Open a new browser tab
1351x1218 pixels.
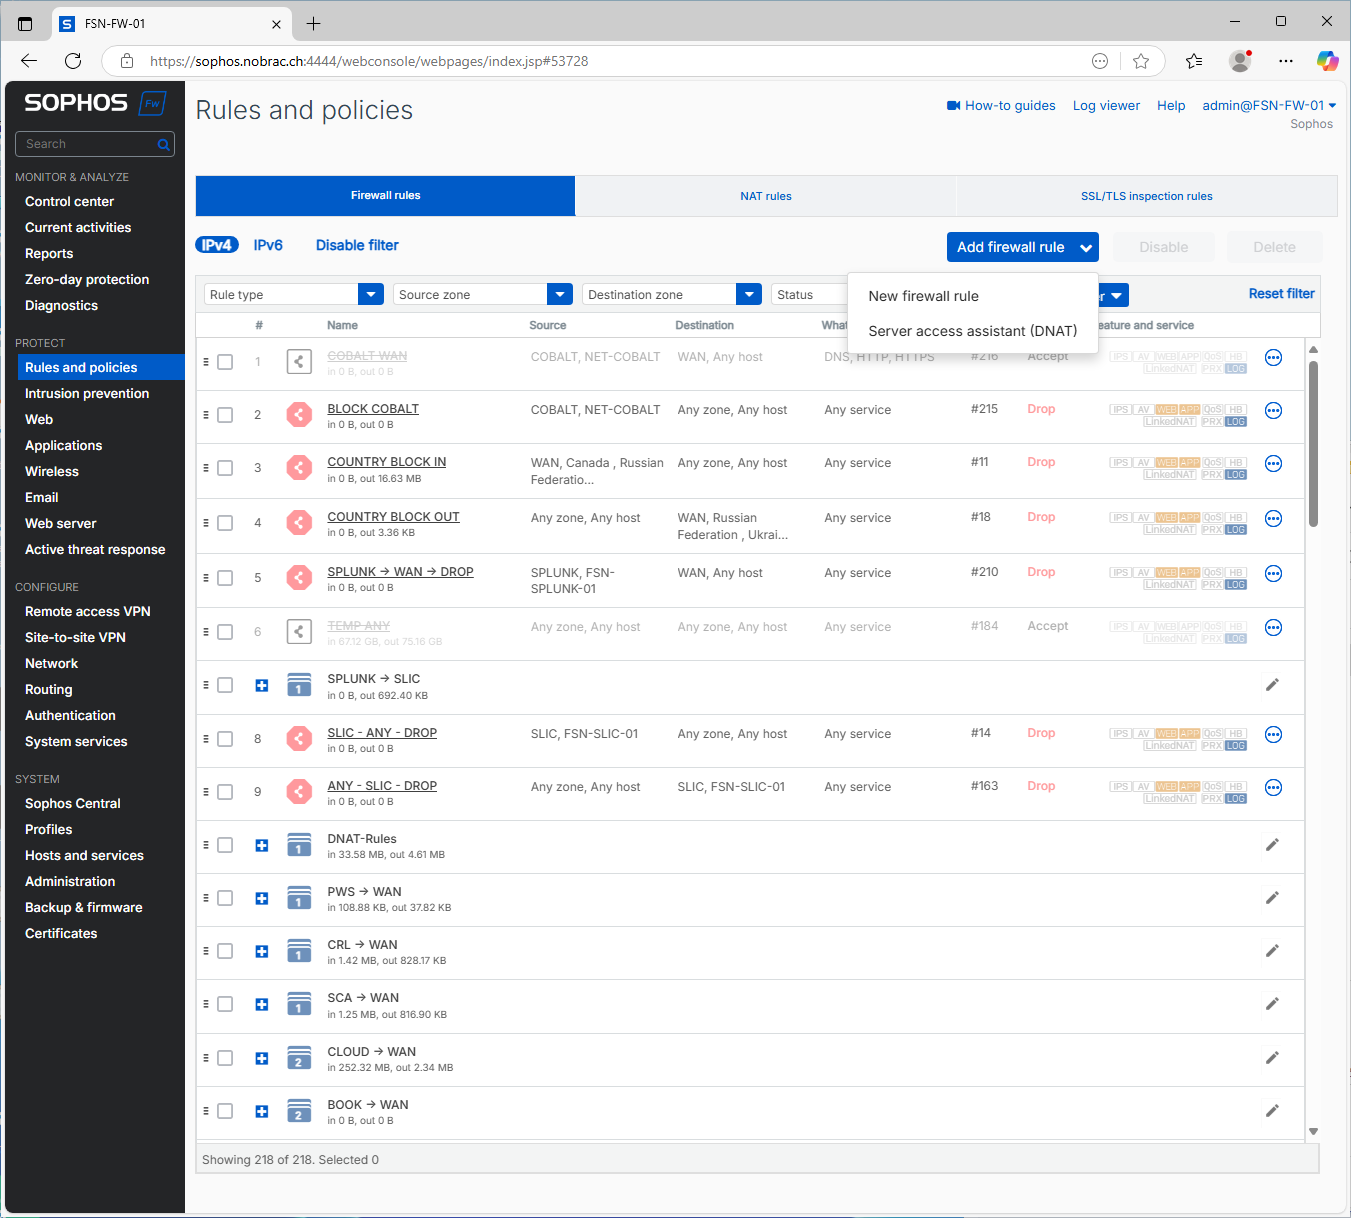click(x=313, y=23)
